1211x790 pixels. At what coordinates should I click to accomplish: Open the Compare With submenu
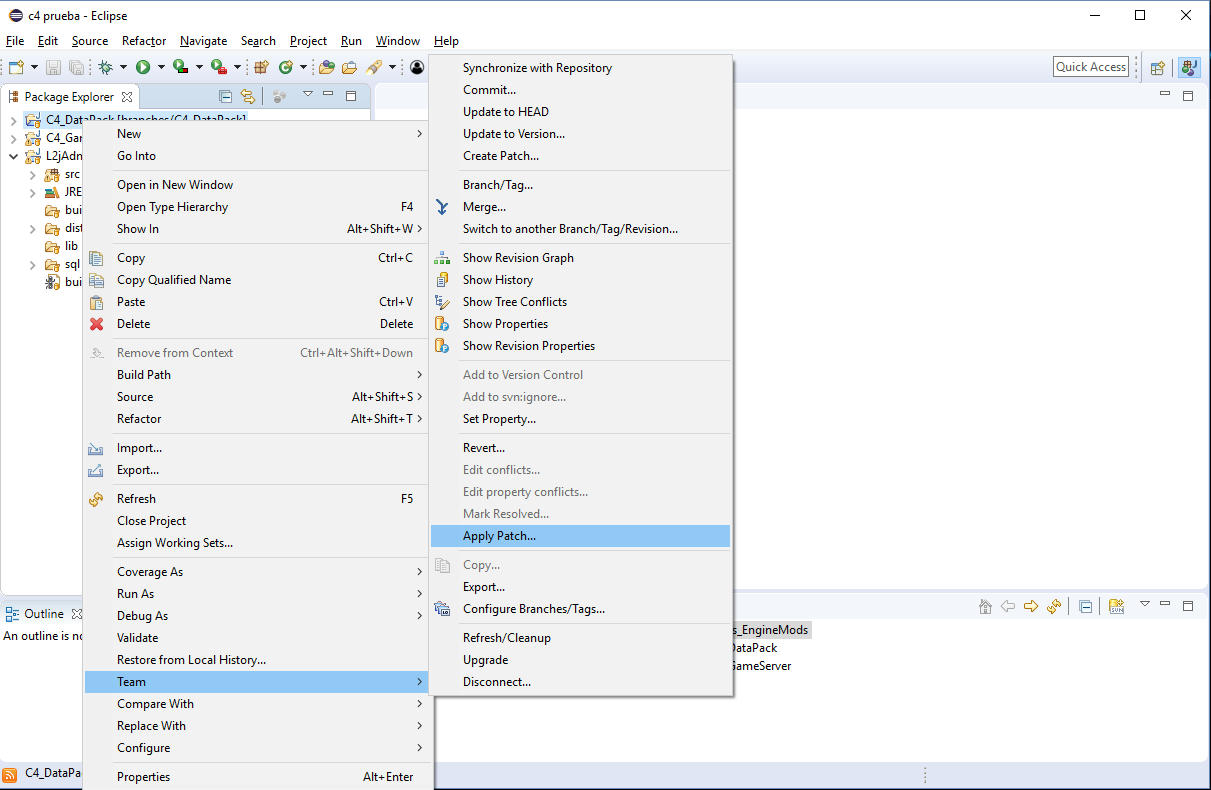257,704
